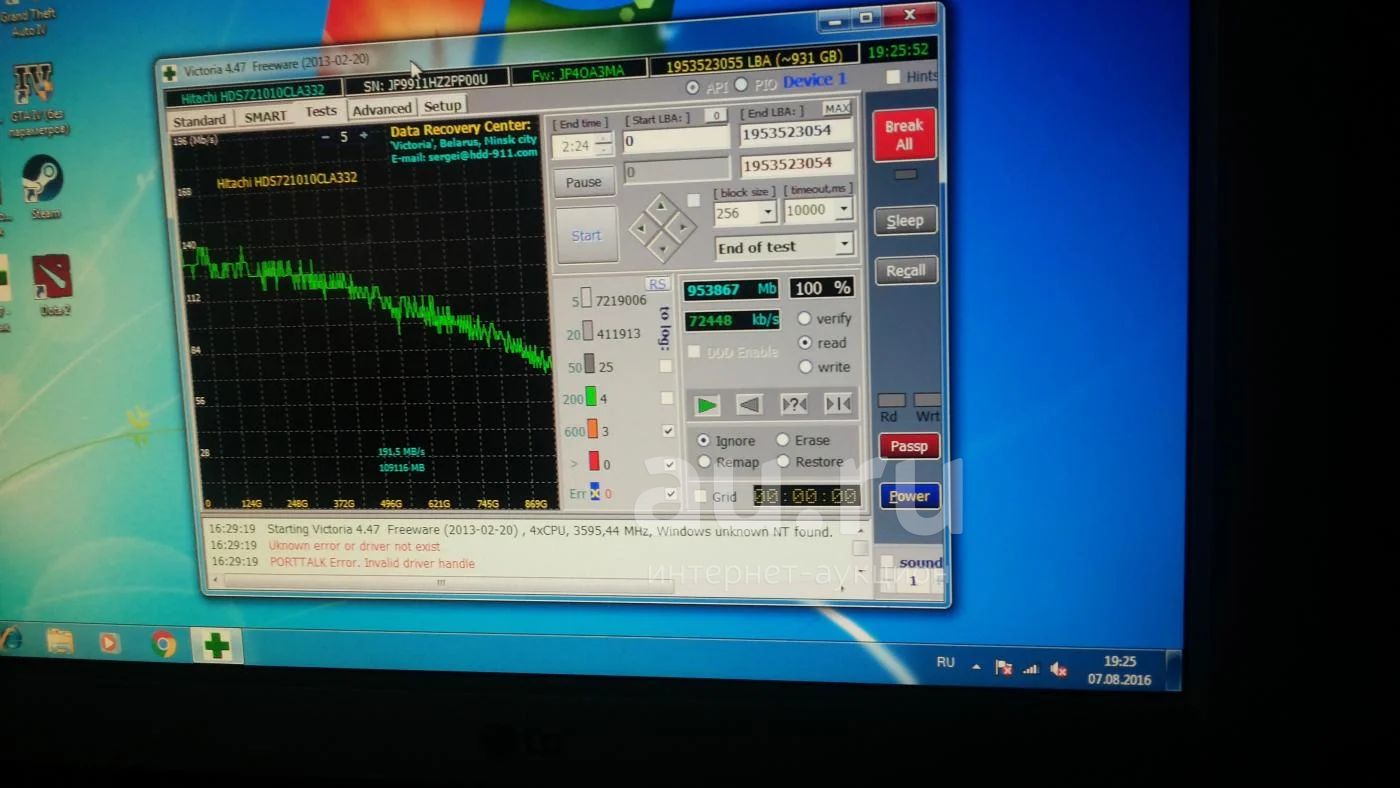Click the up arrow on navigation diamond
The height and width of the screenshot is (788, 1400).
[x=662, y=208]
